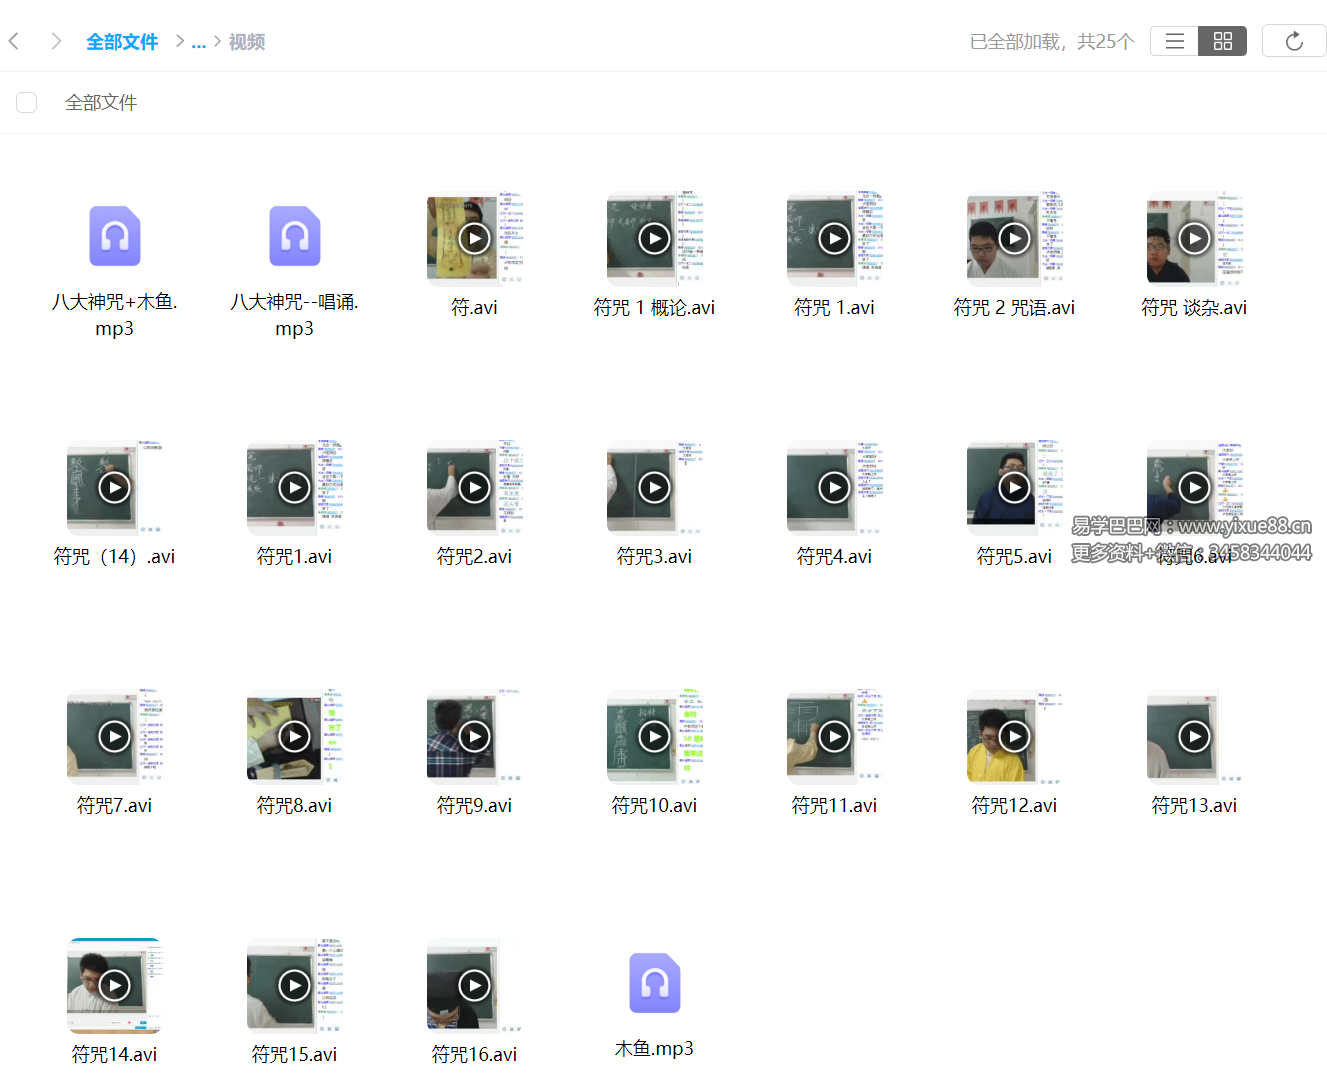Image resolution: width=1327 pixels, height=1079 pixels.
Task: Play 符咒 1 概论.avi video
Action: pyautogui.click(x=654, y=238)
